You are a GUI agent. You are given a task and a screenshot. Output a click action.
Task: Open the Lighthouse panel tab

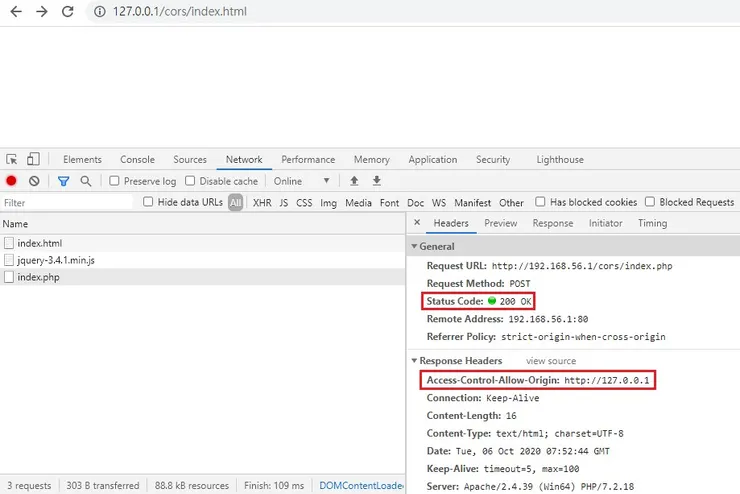point(560,159)
